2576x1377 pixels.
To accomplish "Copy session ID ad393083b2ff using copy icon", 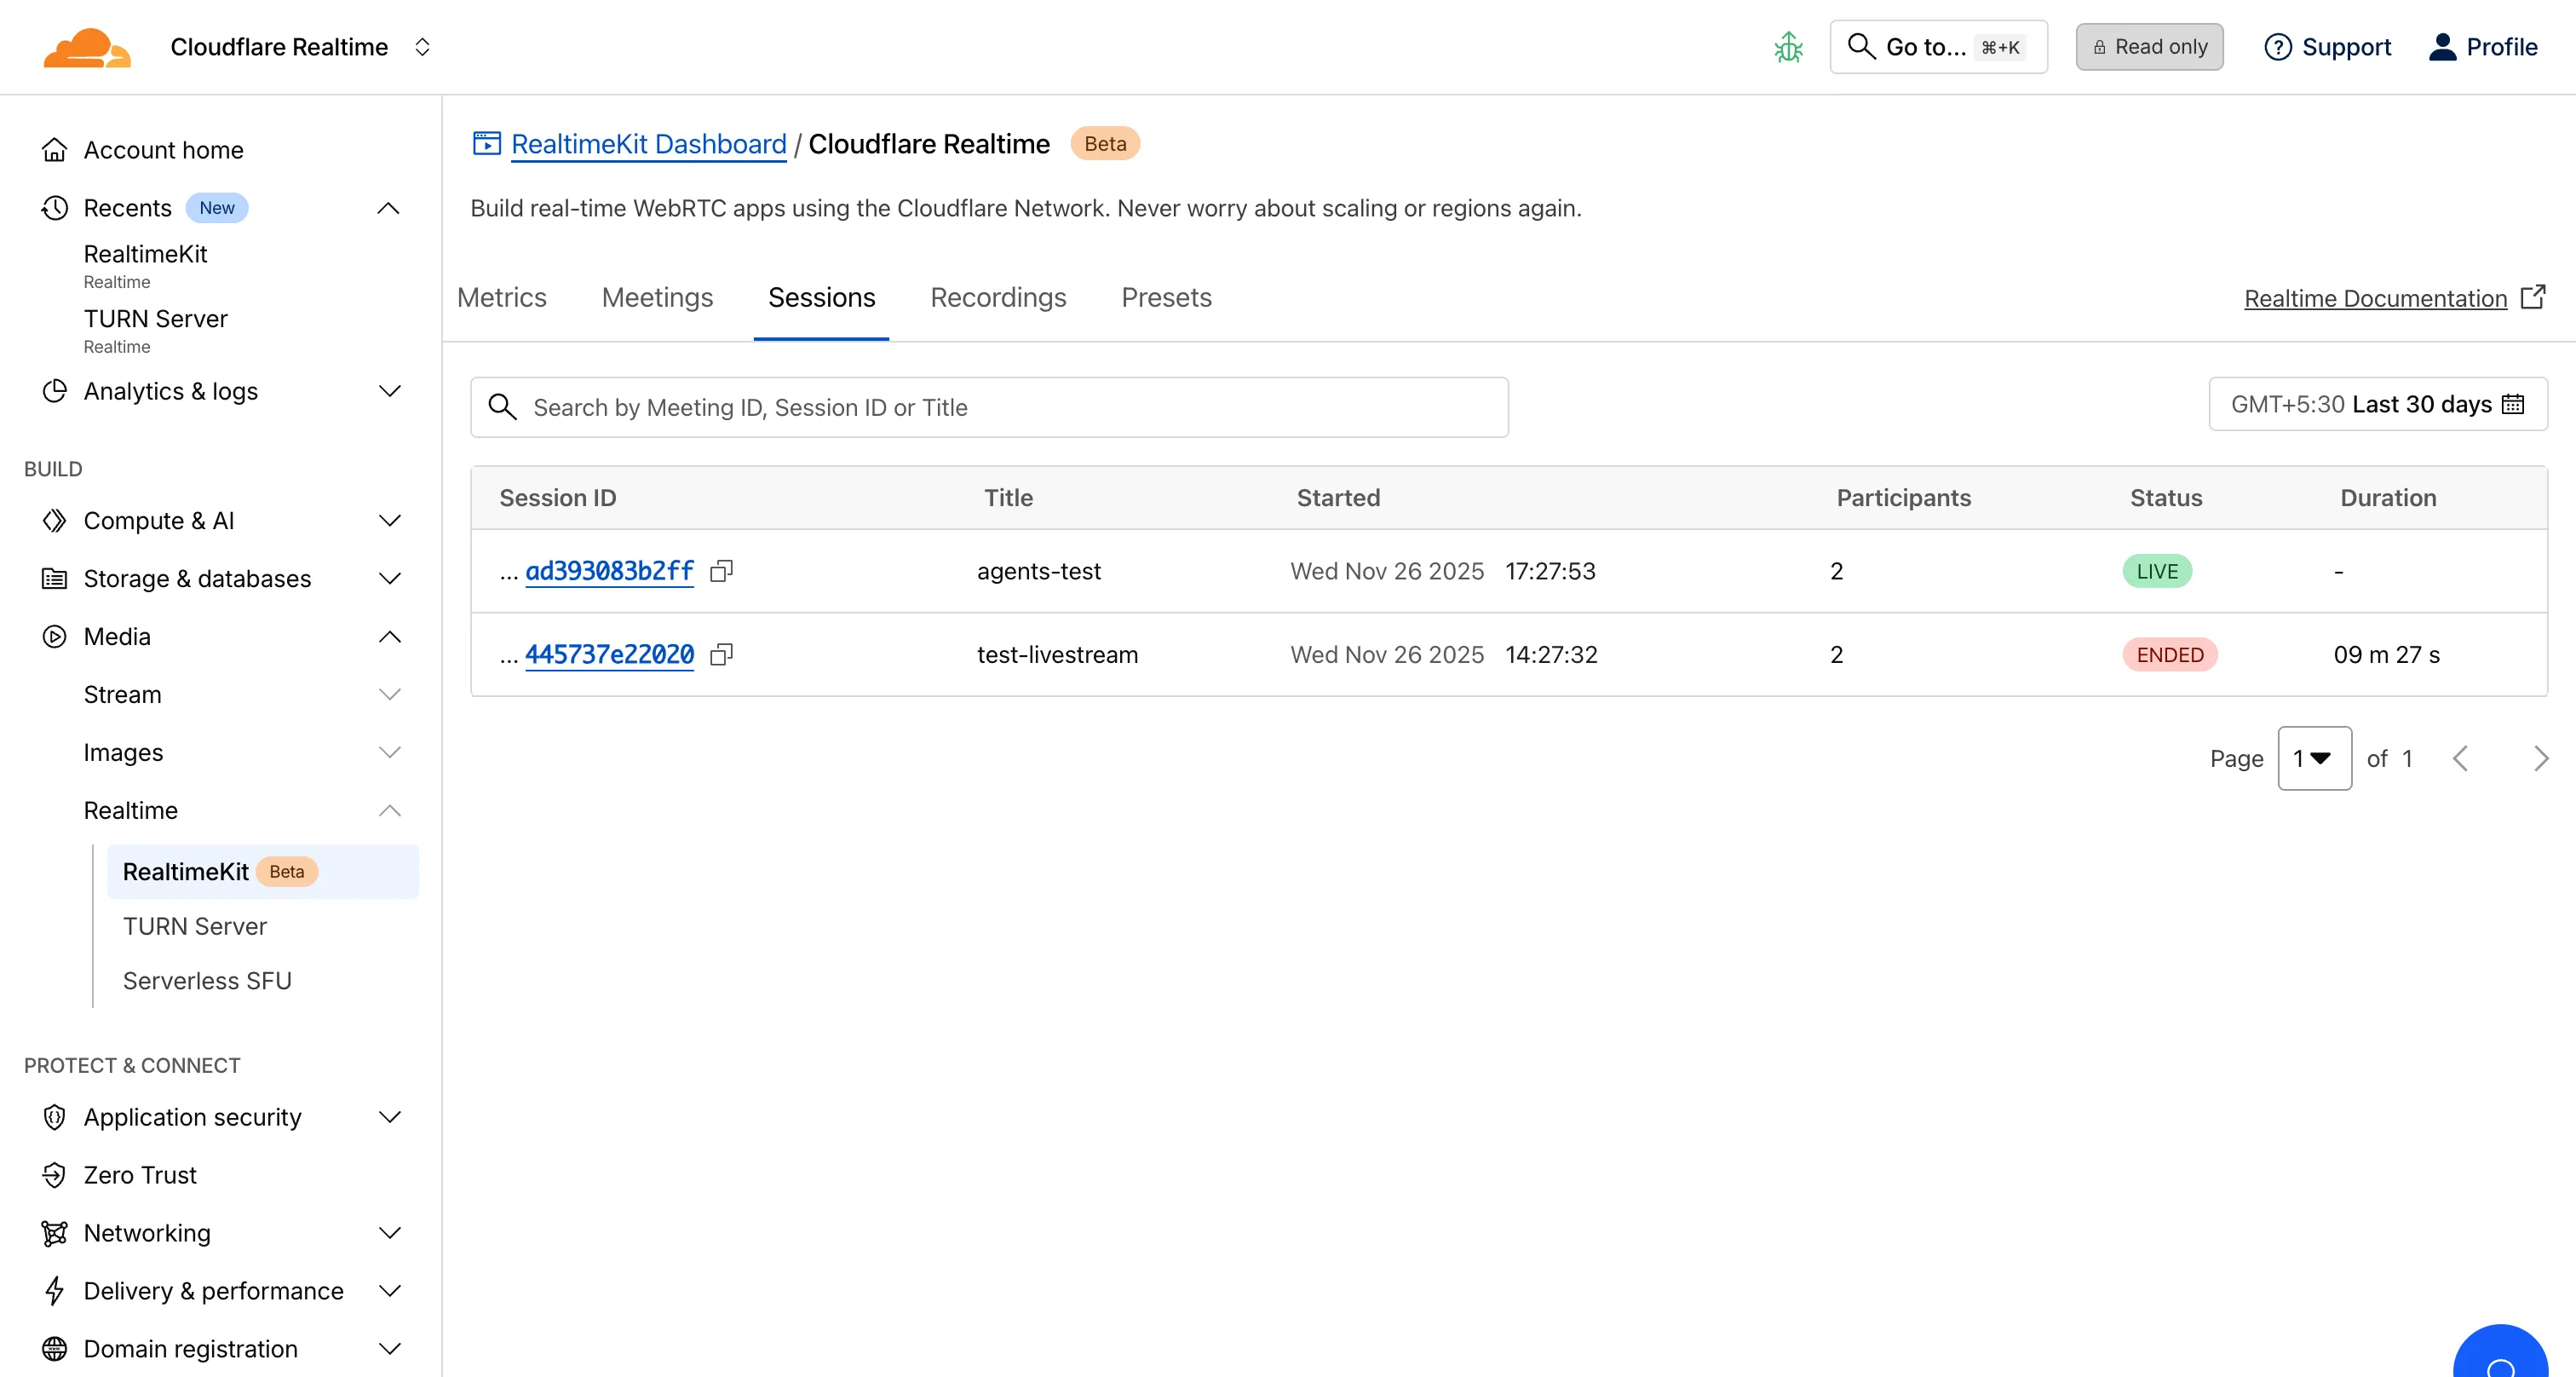I will [x=722, y=571].
